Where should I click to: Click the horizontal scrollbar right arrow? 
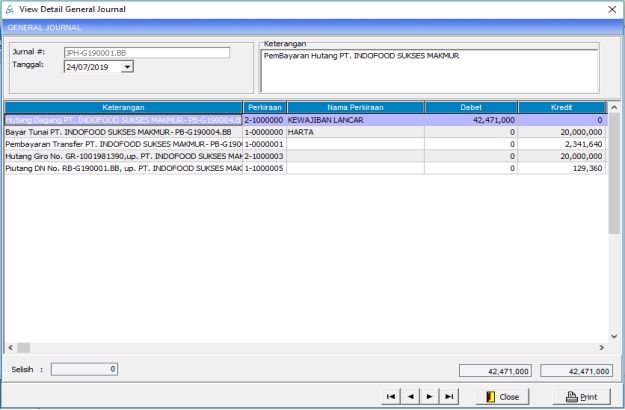pyautogui.click(x=601, y=347)
